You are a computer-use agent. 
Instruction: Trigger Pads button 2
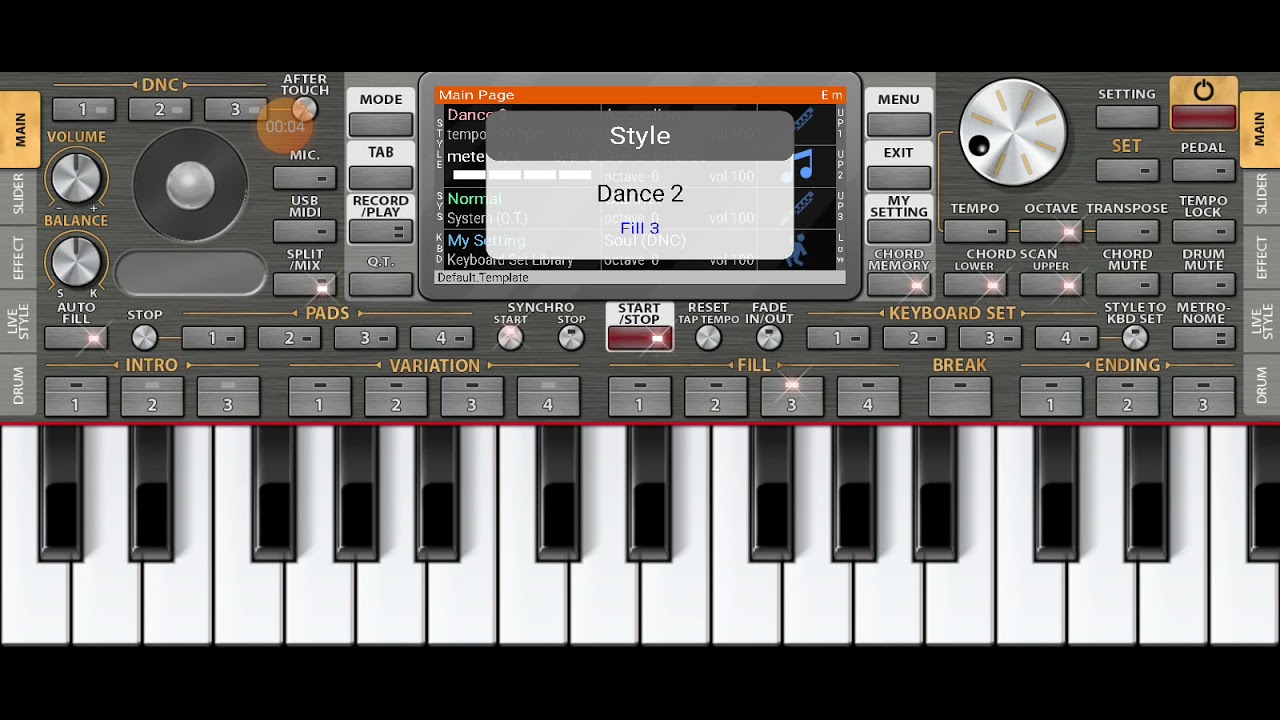click(289, 338)
